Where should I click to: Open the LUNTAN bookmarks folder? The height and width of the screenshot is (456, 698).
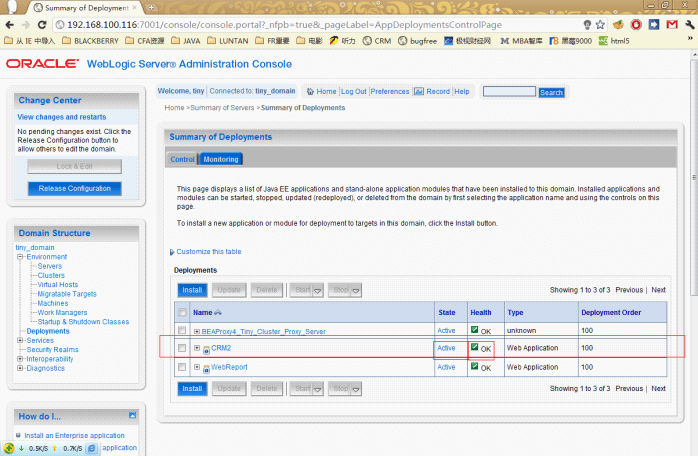pos(228,41)
